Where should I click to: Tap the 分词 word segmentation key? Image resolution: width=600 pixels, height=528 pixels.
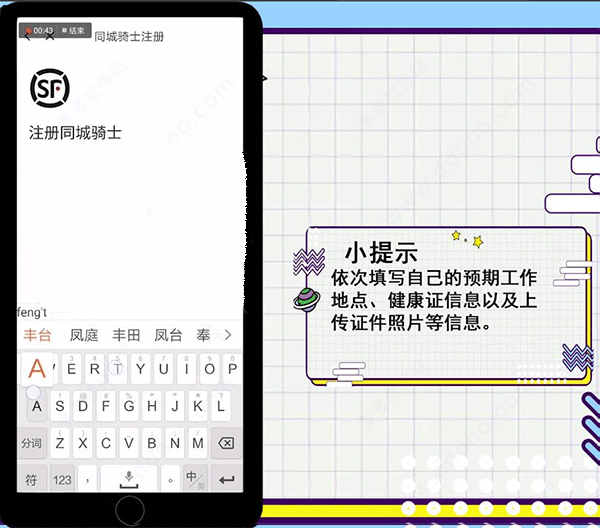(x=31, y=443)
